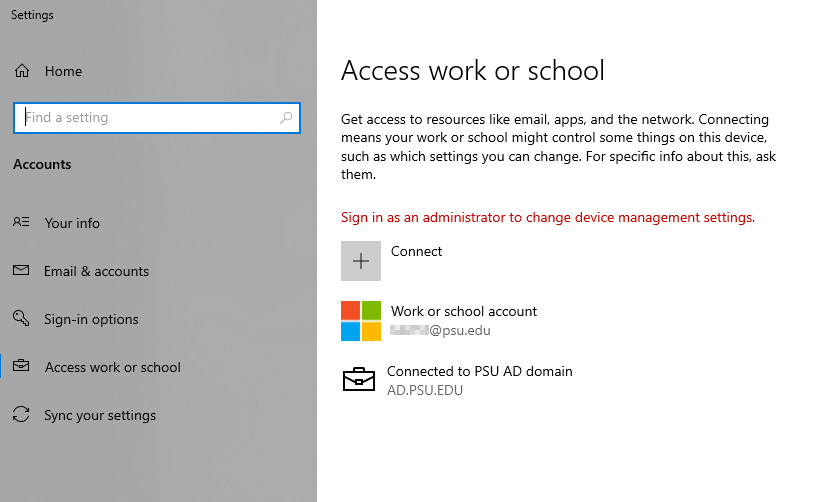The image size is (824, 502).
Task: Select the Work or school account entry
Action: (464, 312)
